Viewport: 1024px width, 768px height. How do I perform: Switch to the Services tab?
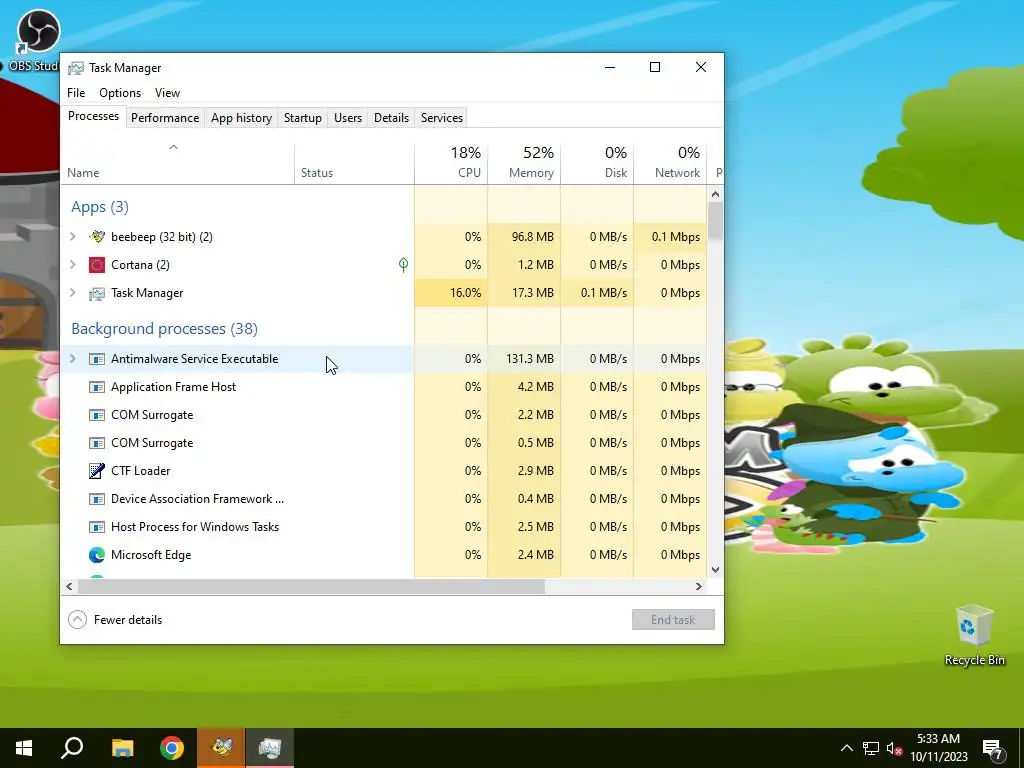pyautogui.click(x=441, y=118)
